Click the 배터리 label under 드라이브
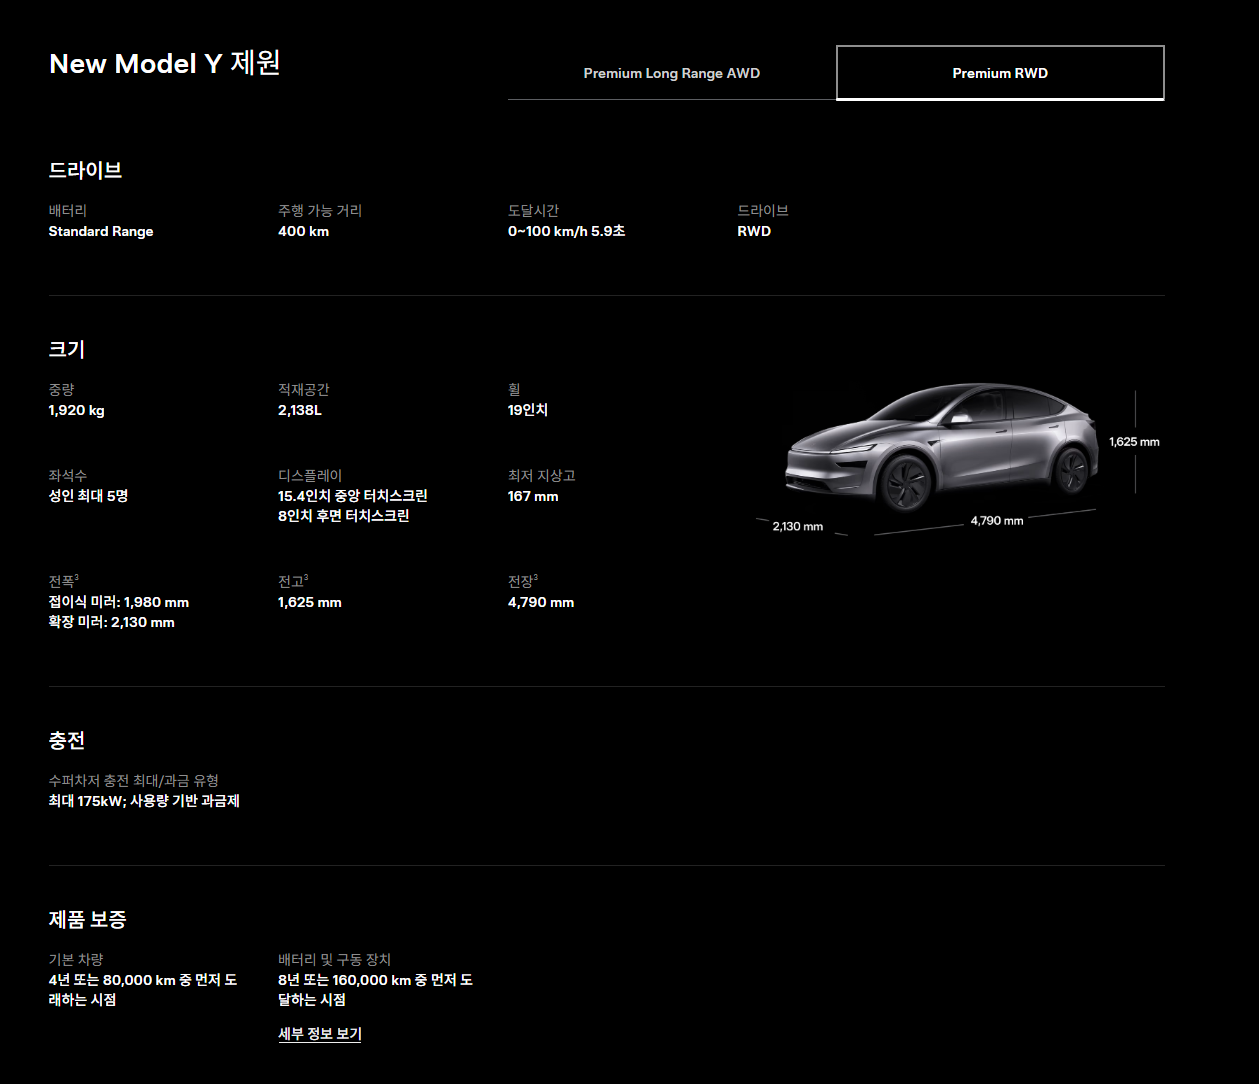The image size is (1259, 1084). [68, 211]
